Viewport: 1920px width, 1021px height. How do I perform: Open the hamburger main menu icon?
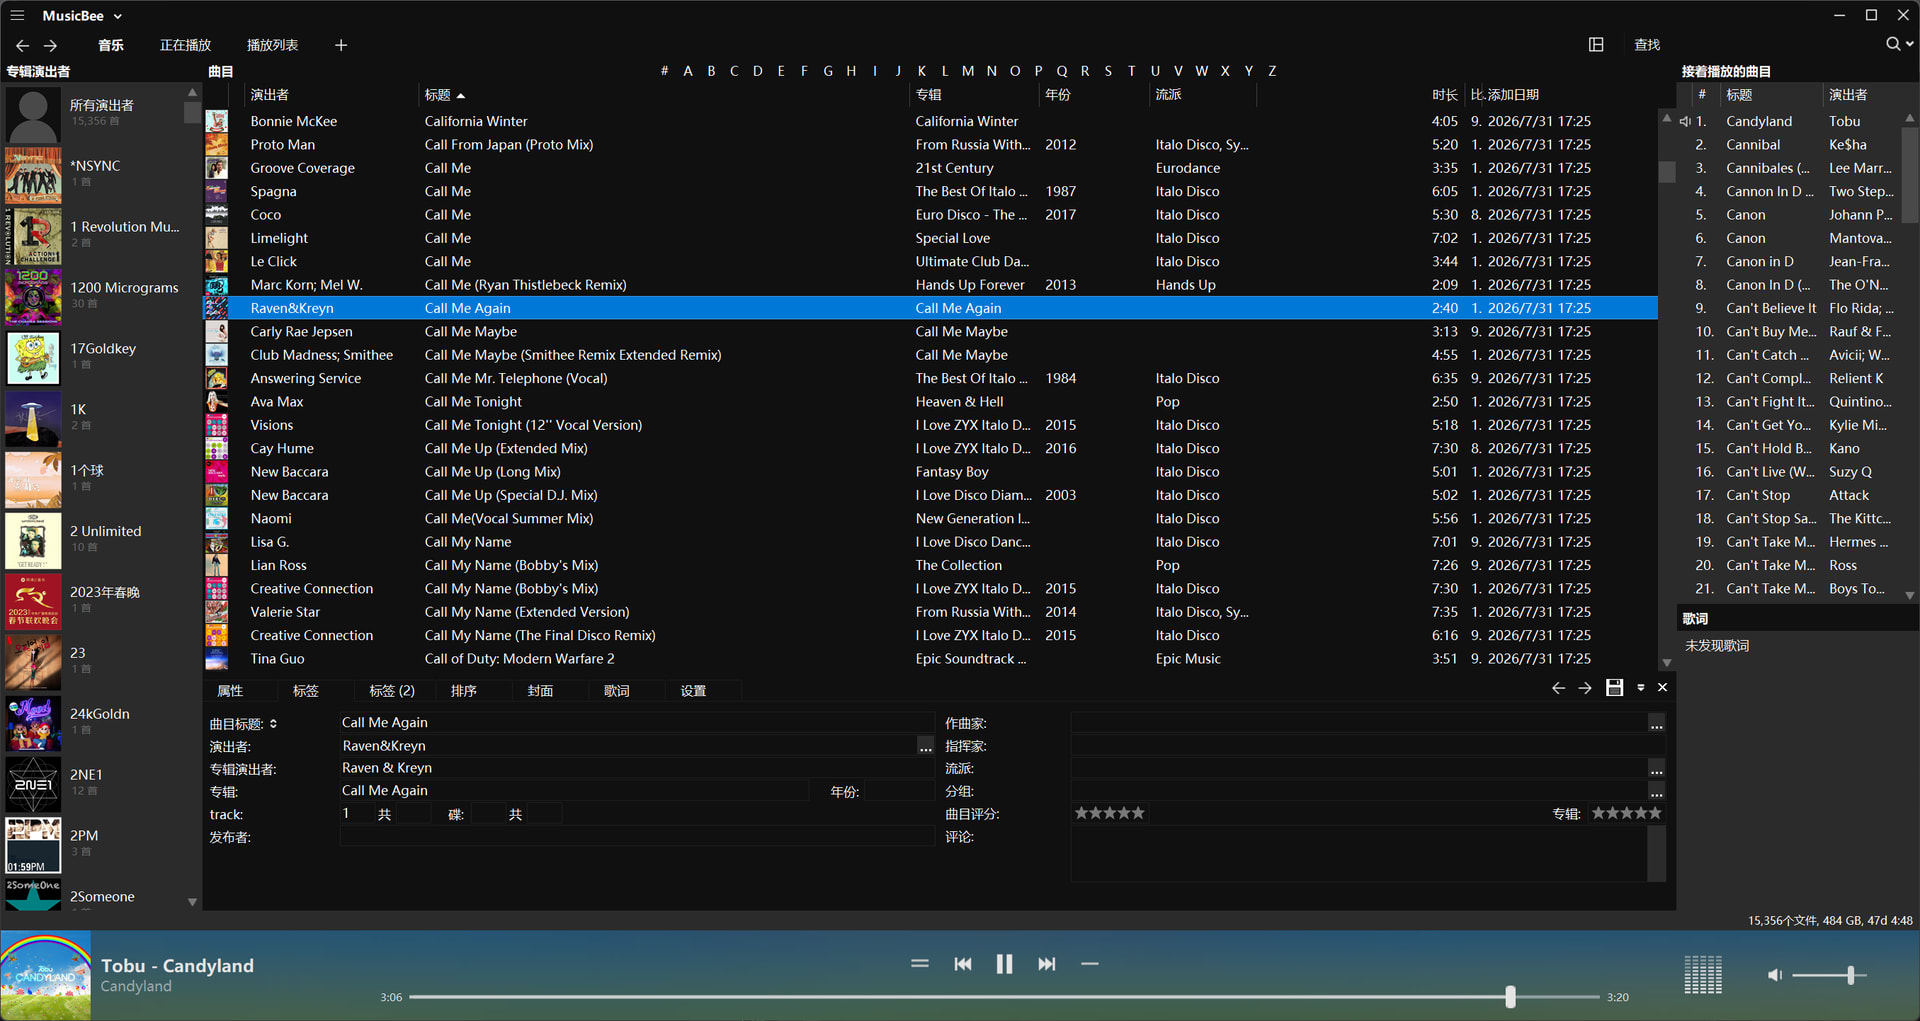point(17,16)
